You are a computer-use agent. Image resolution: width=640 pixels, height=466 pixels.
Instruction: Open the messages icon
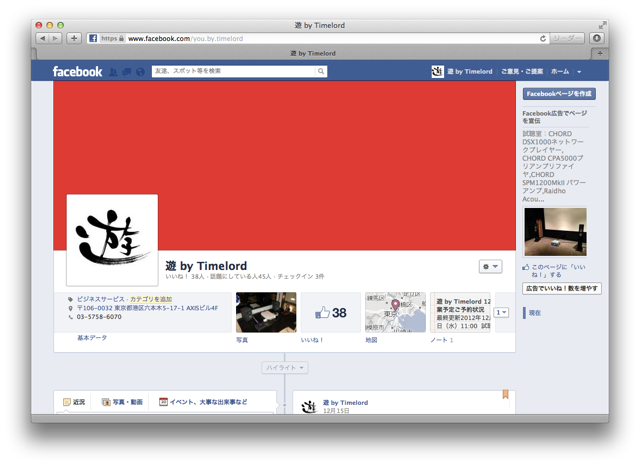coord(127,72)
